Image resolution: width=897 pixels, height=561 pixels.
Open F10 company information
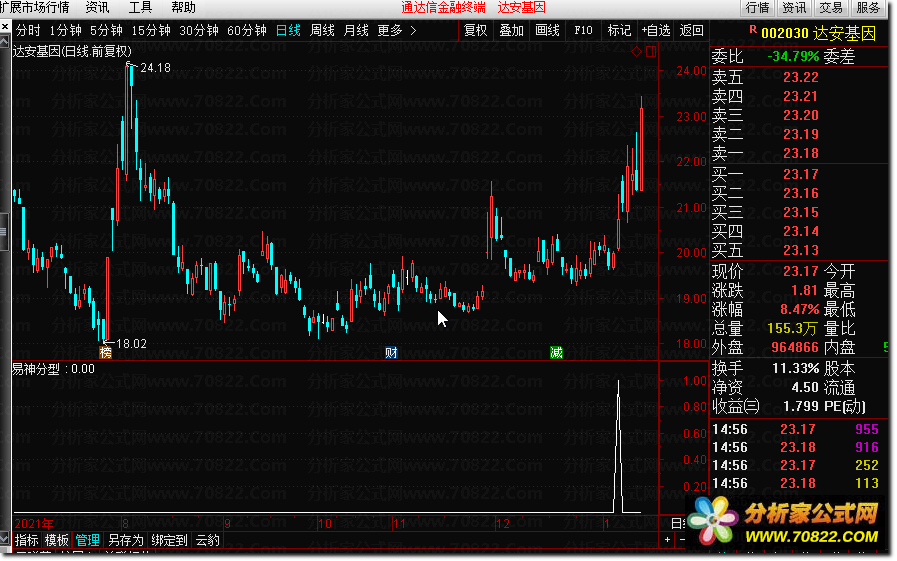point(584,30)
